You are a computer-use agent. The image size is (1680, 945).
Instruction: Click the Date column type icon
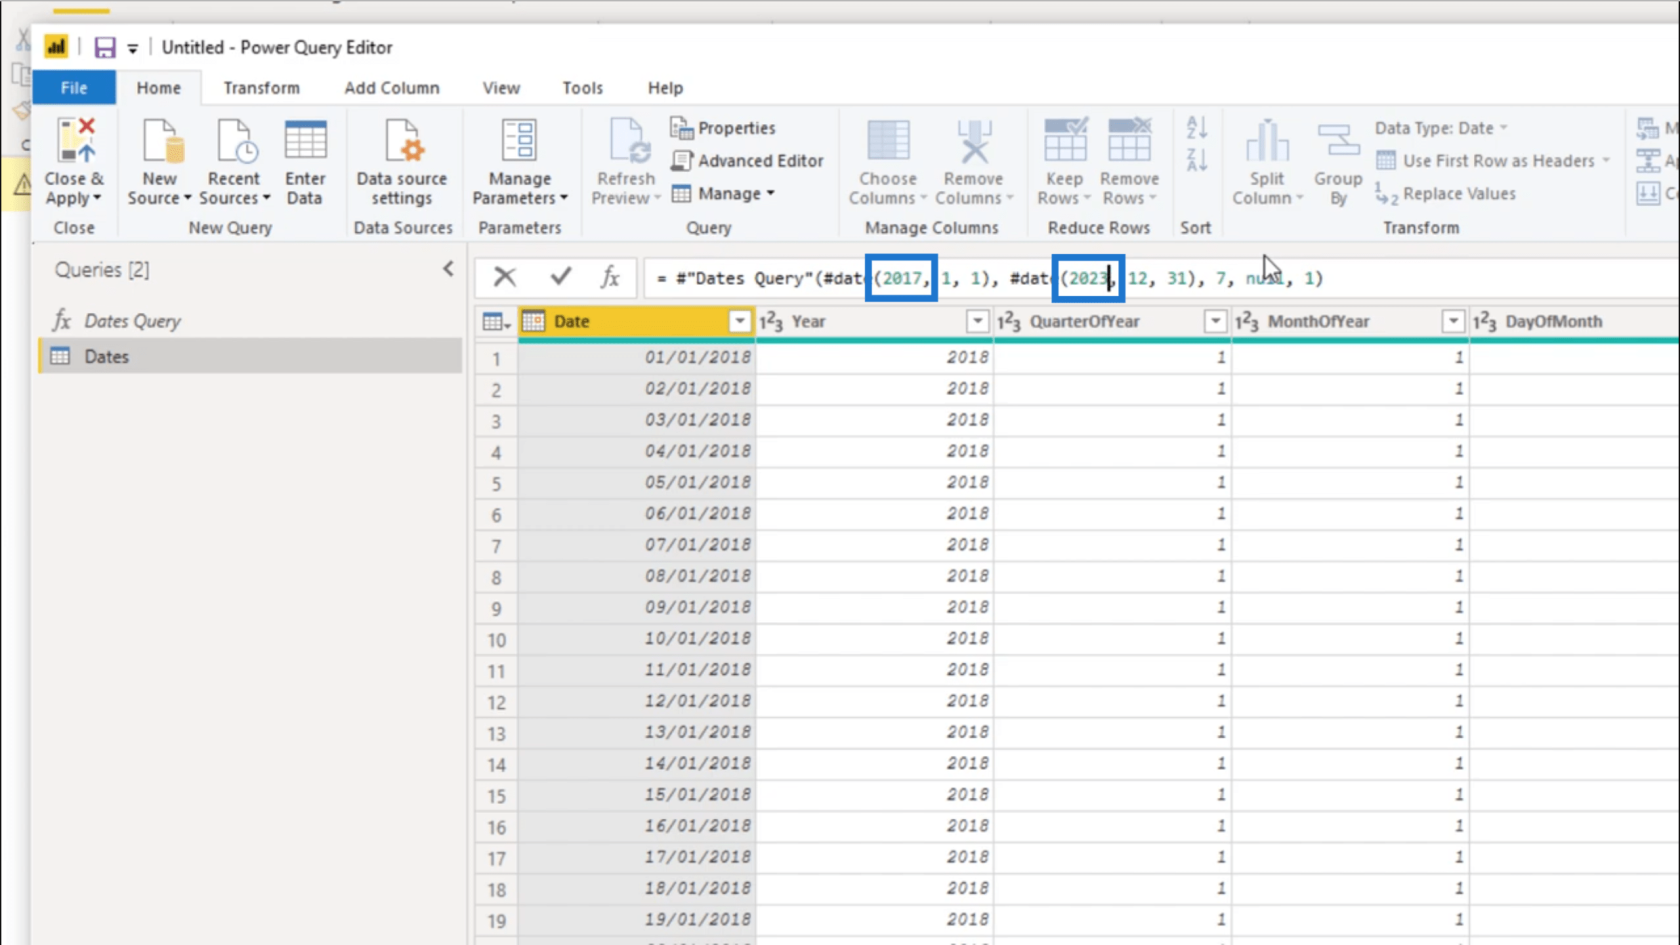pyautogui.click(x=533, y=321)
